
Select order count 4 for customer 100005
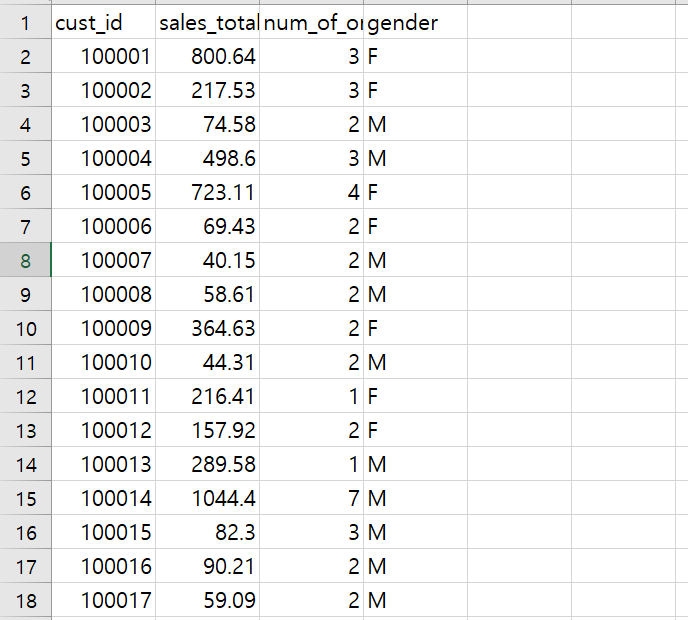pos(312,192)
